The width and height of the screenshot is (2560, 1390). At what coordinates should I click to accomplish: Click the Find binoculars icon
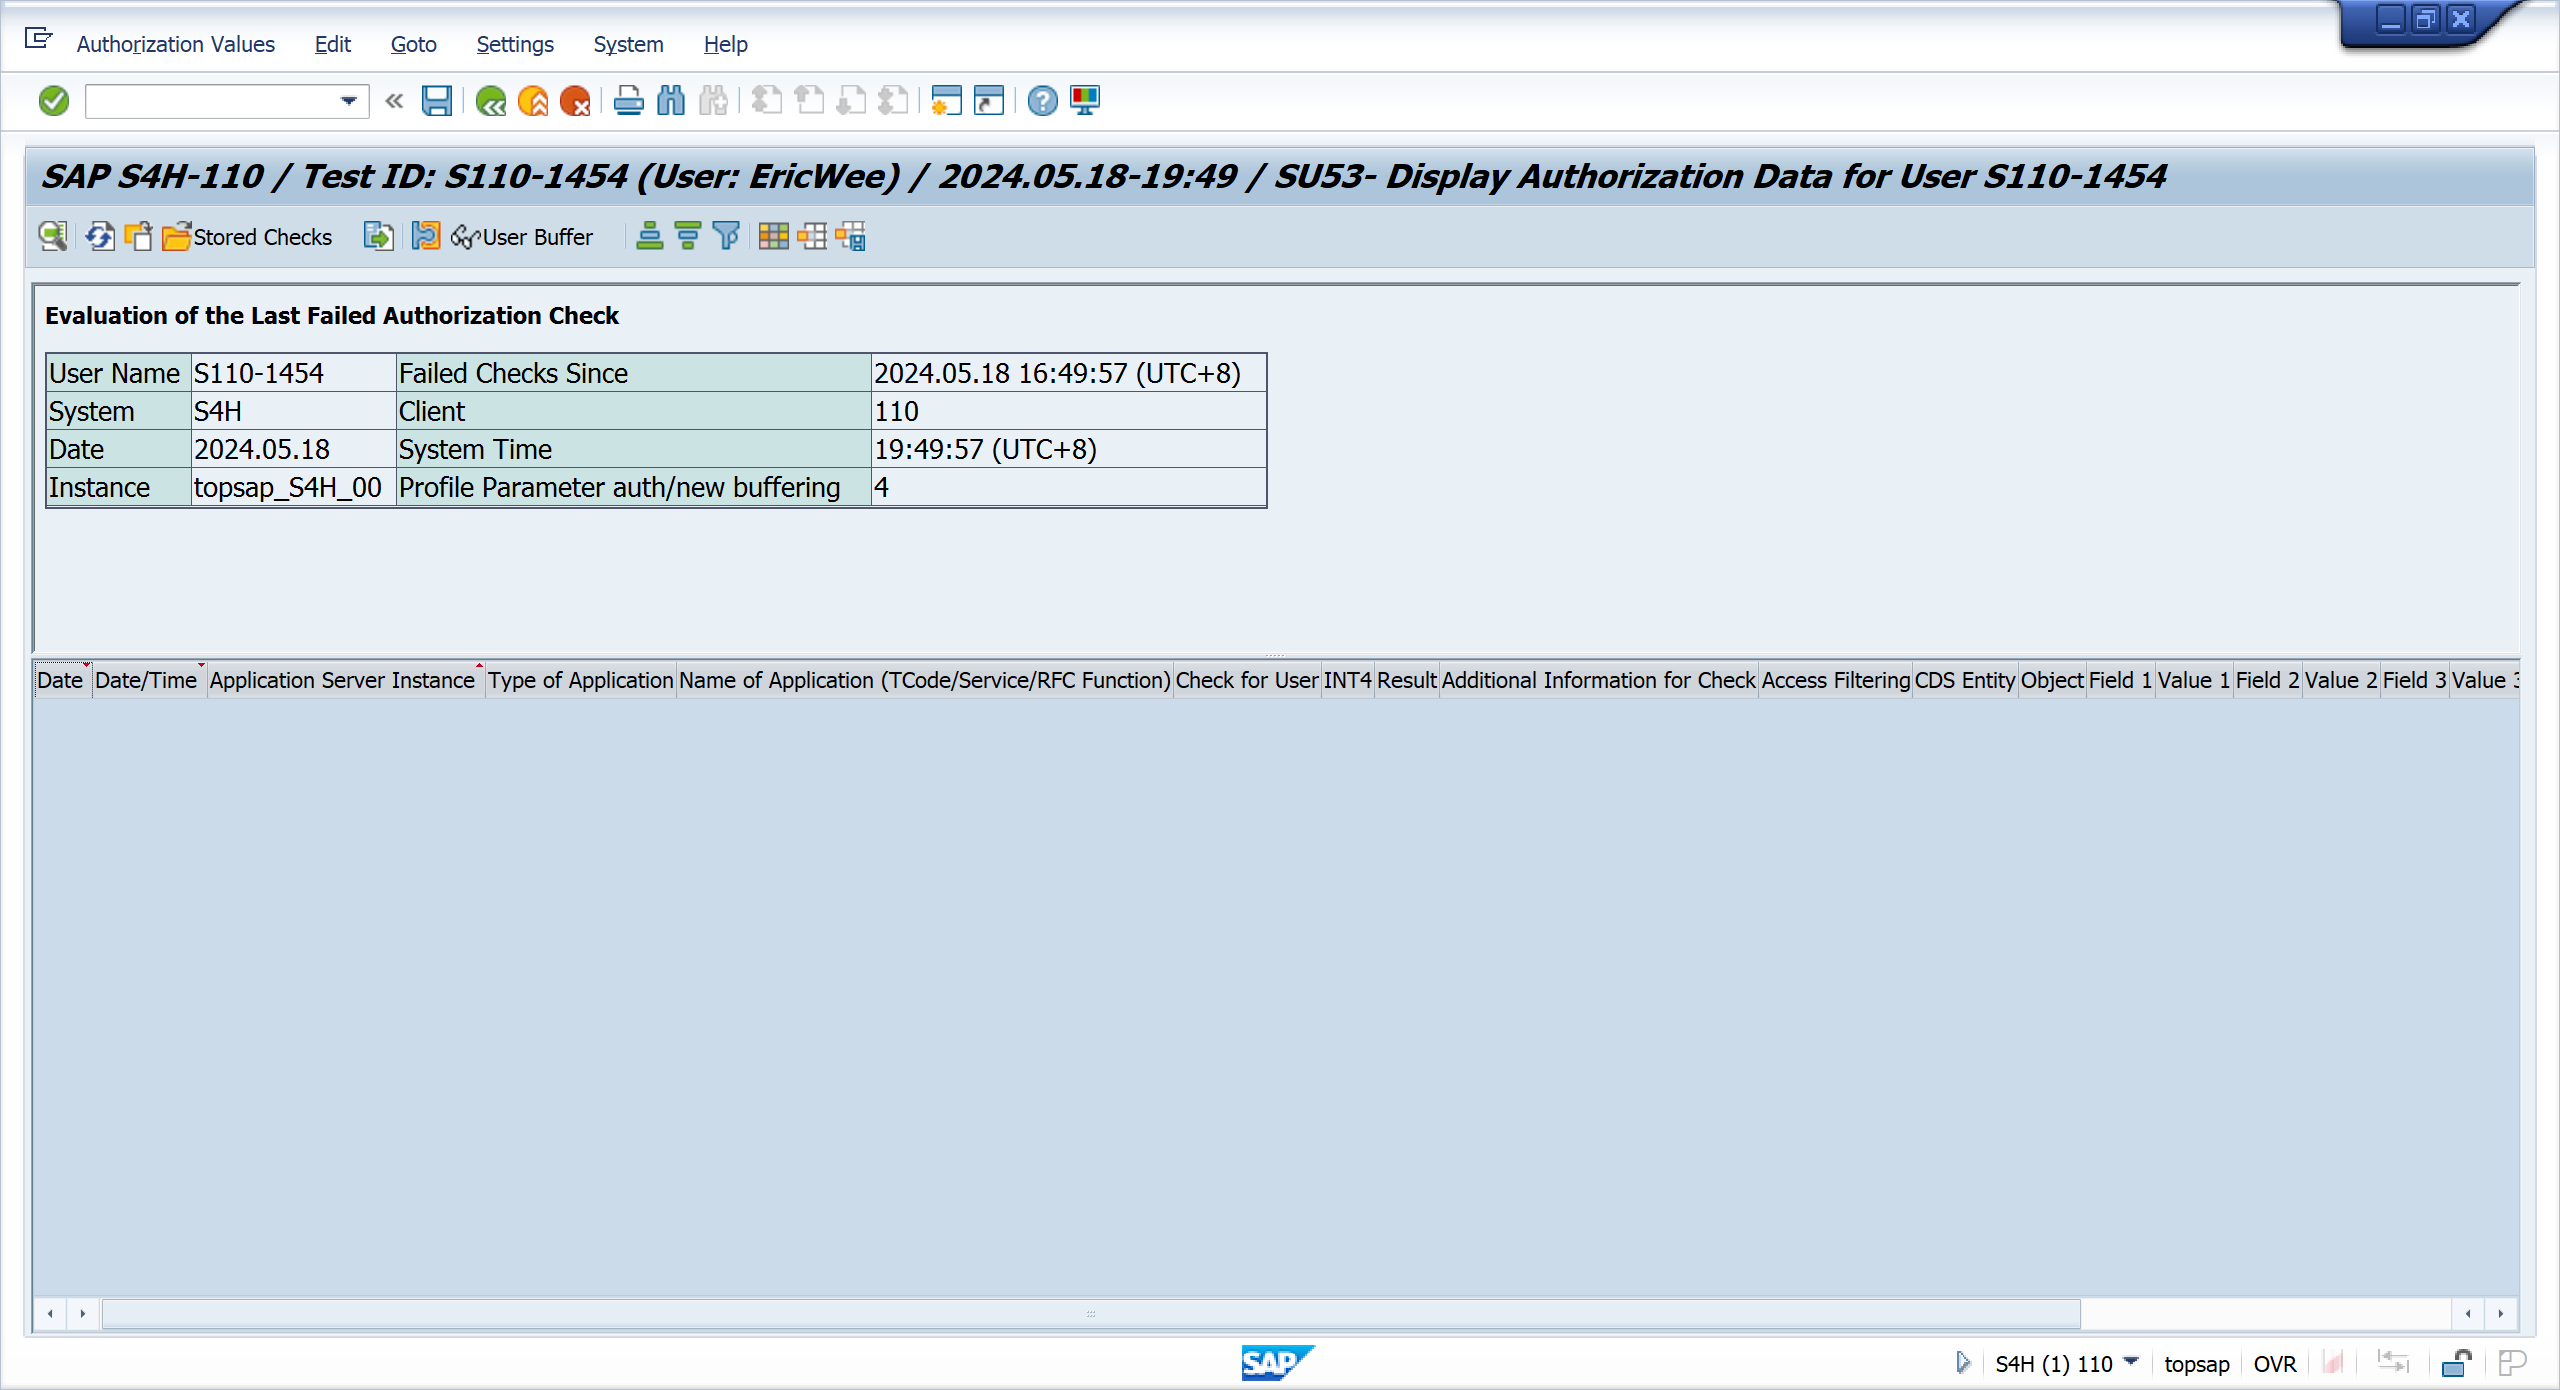click(x=671, y=101)
